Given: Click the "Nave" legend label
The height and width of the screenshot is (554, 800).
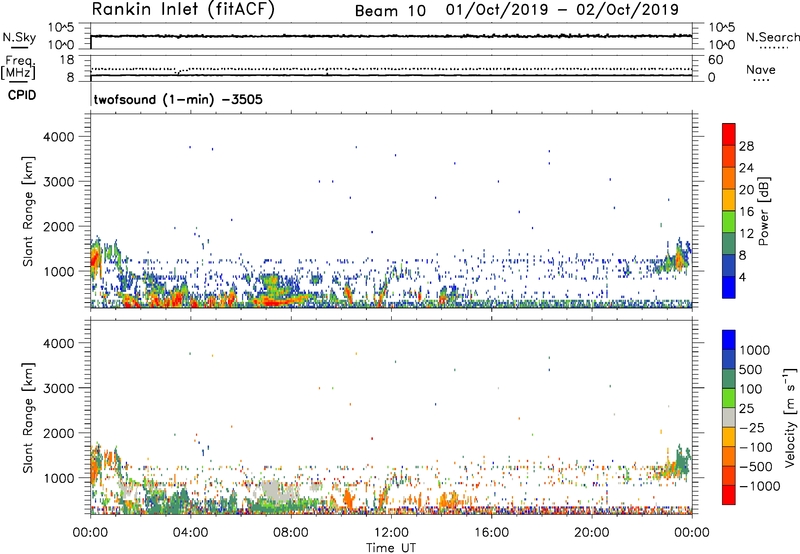Looking at the screenshot, I should [x=761, y=69].
